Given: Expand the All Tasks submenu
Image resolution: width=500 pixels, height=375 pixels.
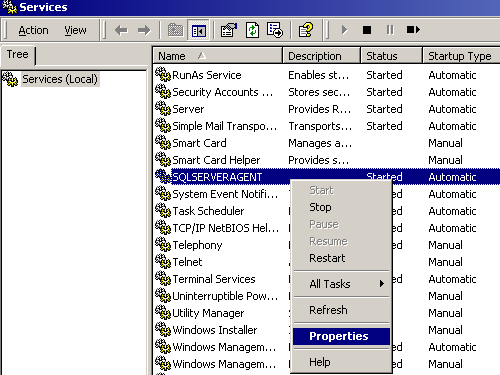Looking at the screenshot, I should 341,284.
